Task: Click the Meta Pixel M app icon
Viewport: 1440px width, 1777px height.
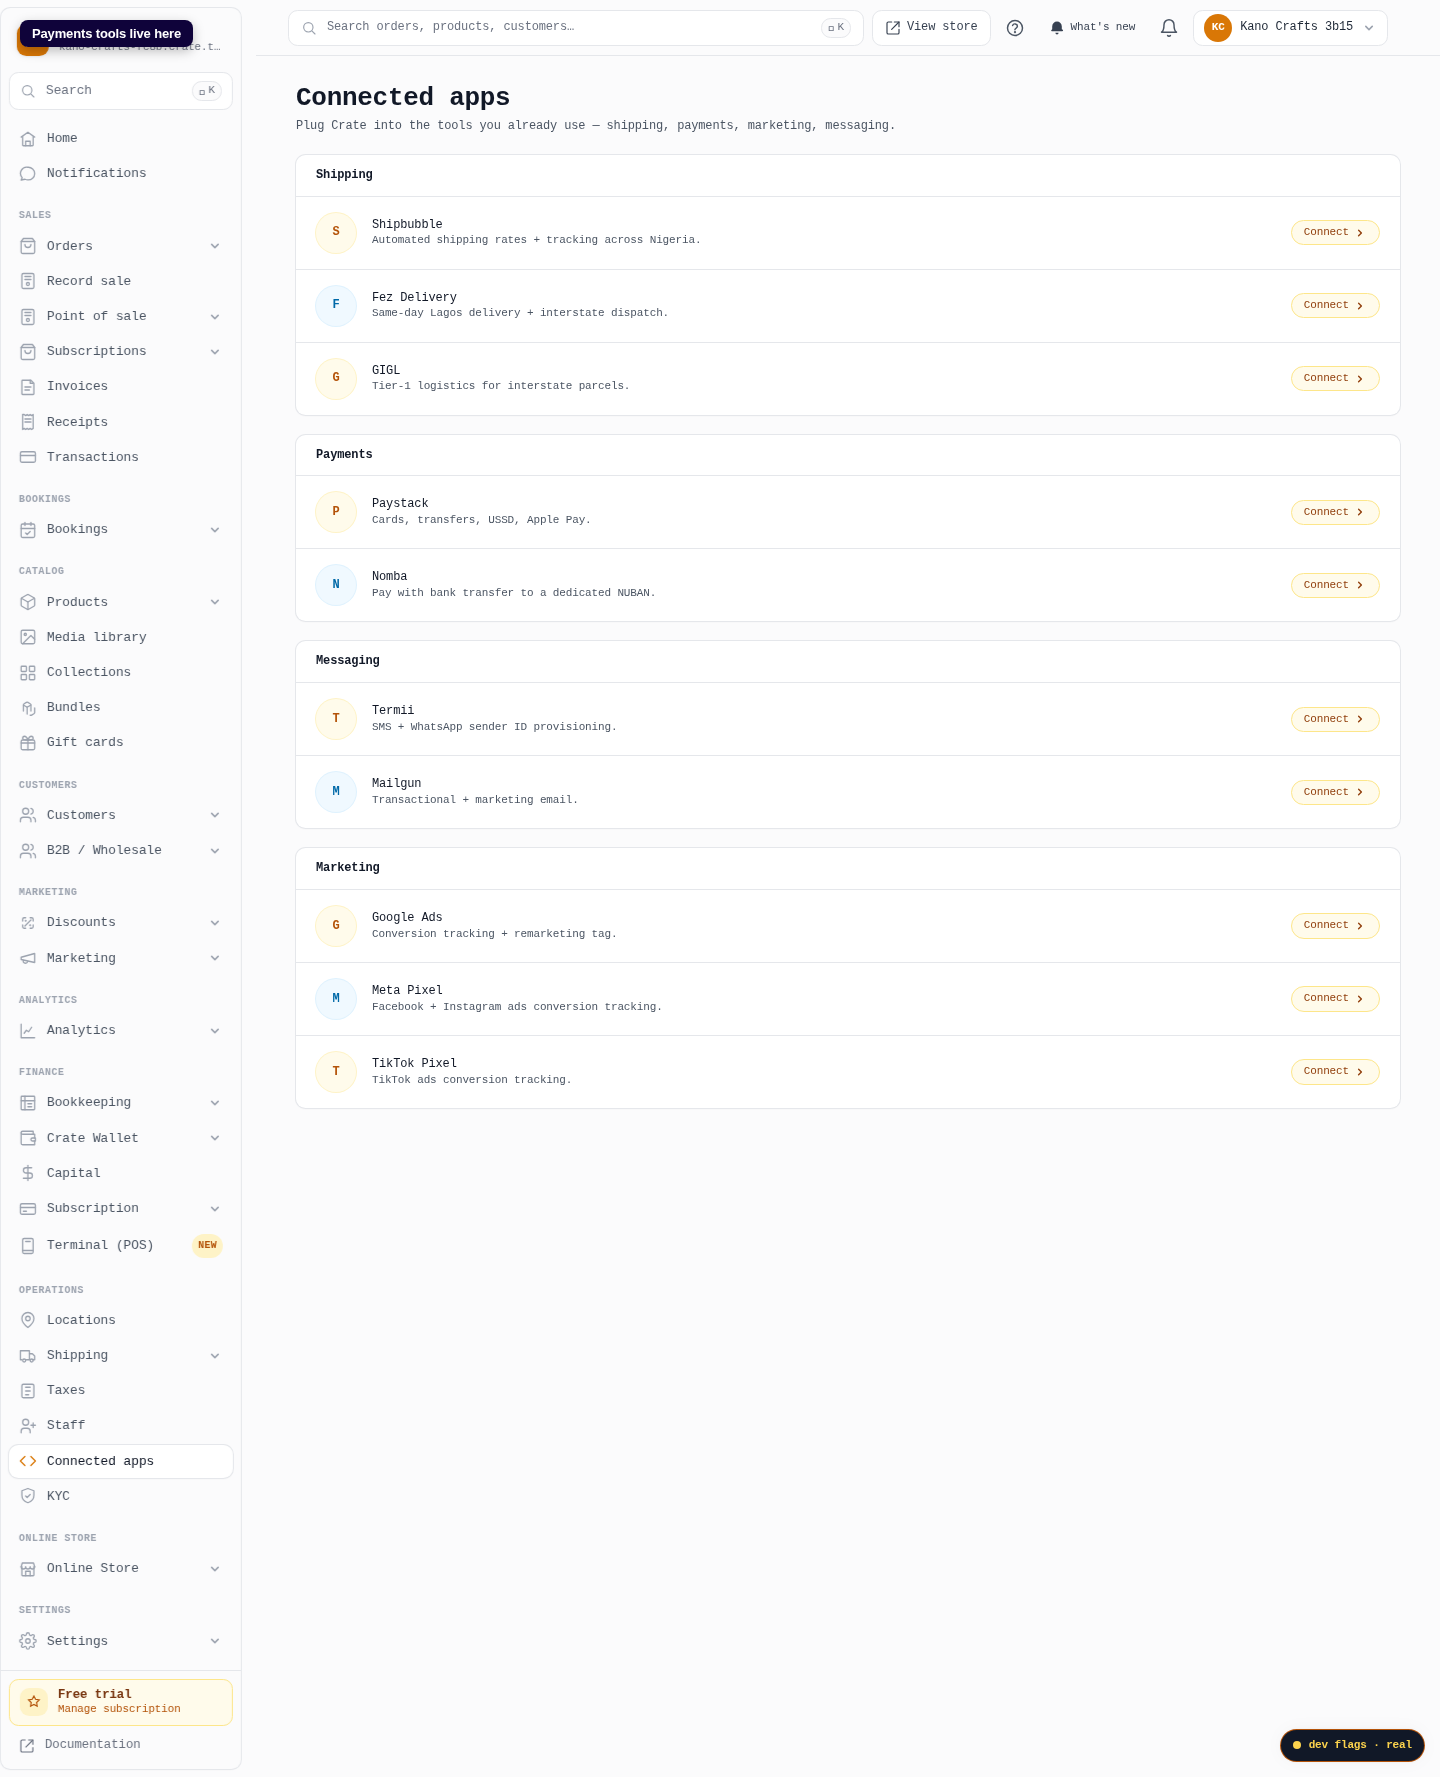Action: 336,999
